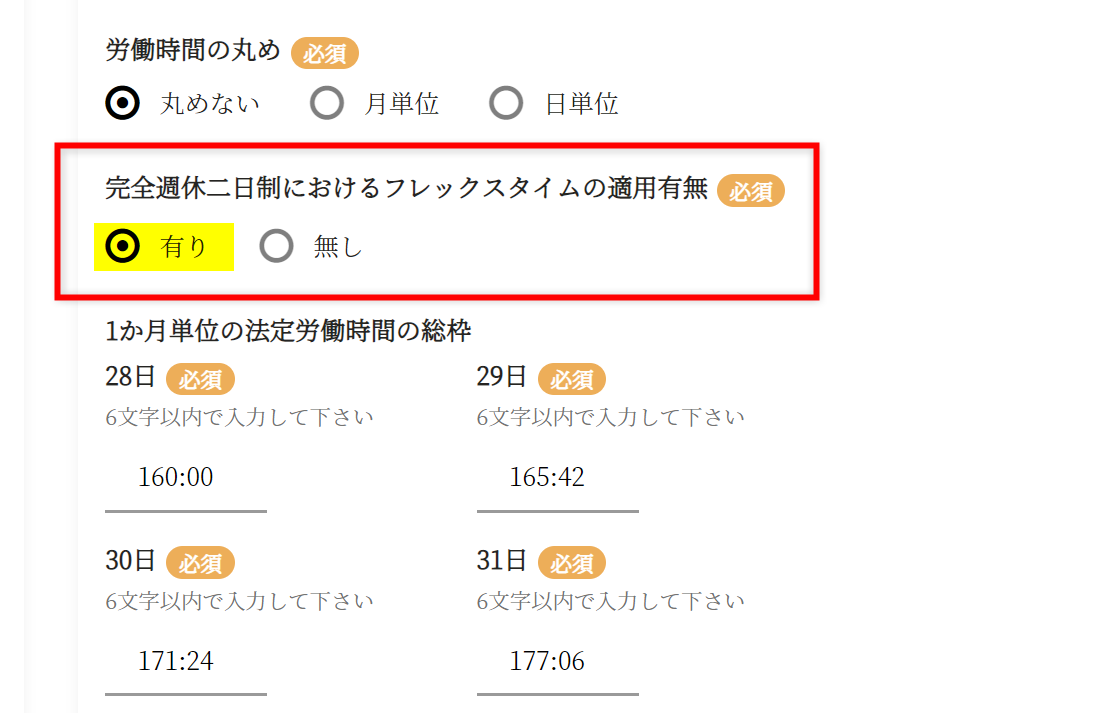Click the 6文字以内 hint under 28日
This screenshot has width=1093, height=713.
click(239, 417)
